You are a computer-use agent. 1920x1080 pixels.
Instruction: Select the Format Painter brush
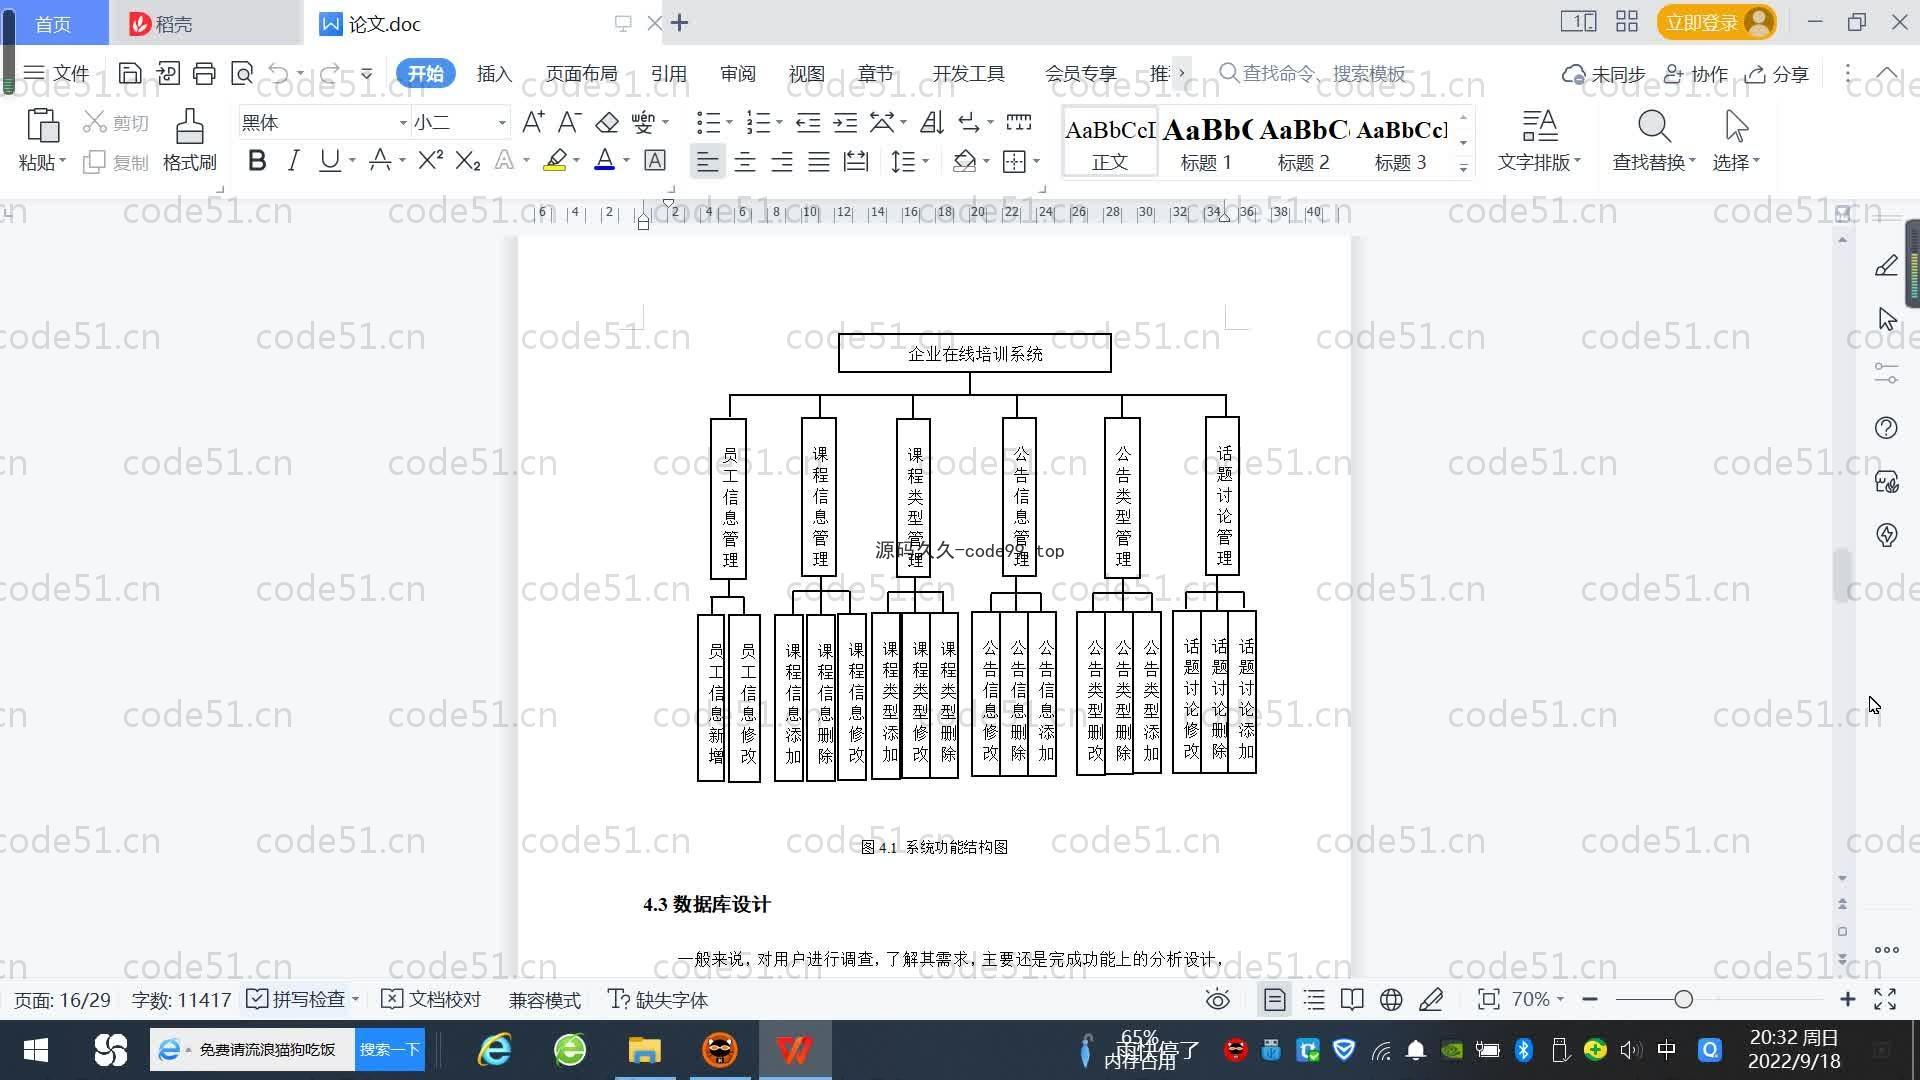190,126
